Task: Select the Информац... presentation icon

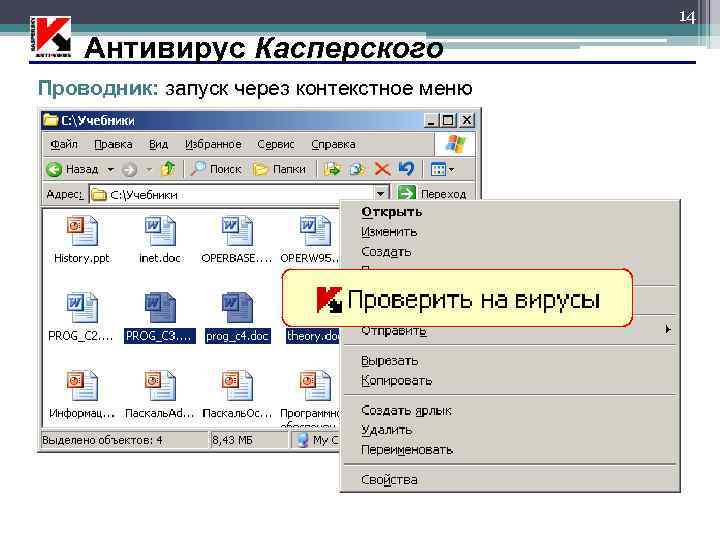Action: pyautogui.click(x=82, y=385)
